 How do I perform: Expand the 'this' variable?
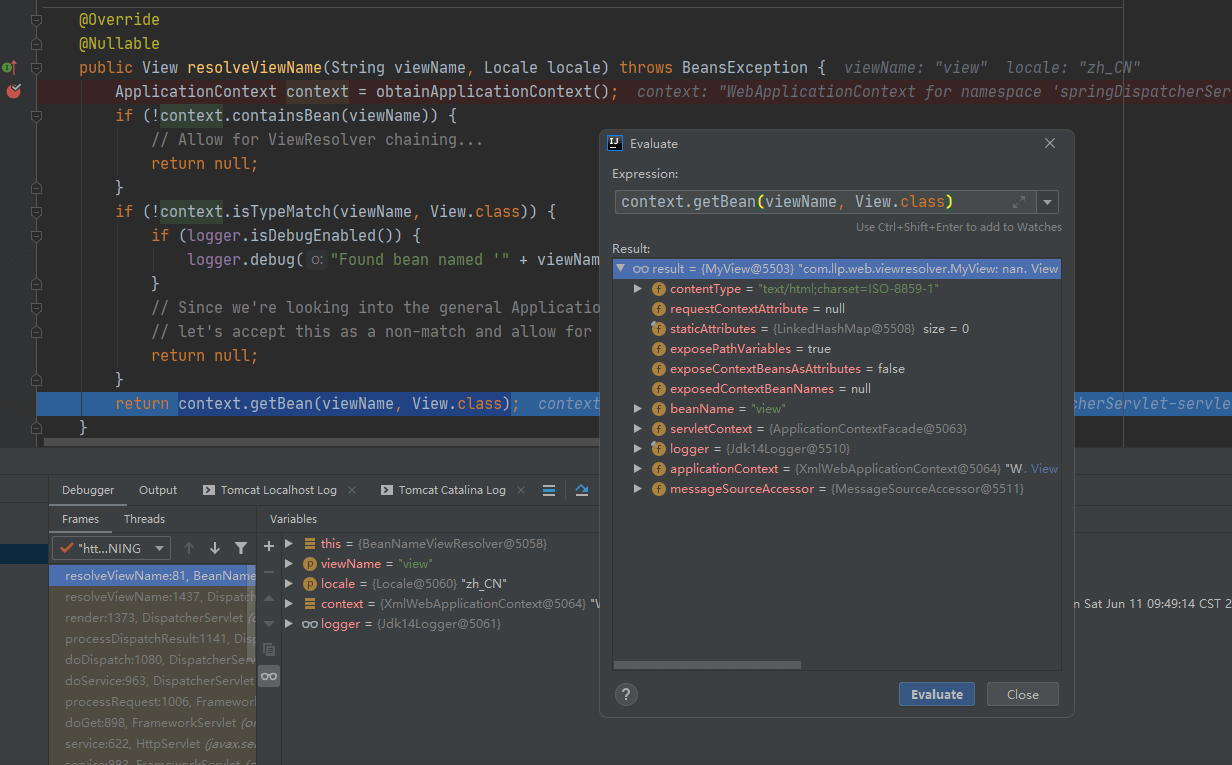pyautogui.click(x=289, y=543)
